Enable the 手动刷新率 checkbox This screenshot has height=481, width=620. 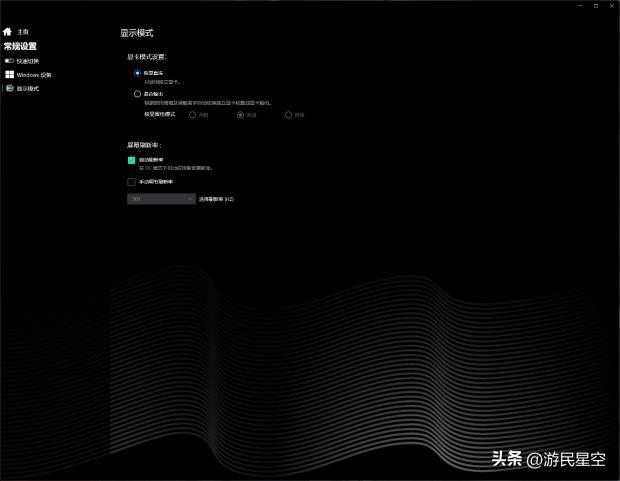pyautogui.click(x=131, y=182)
